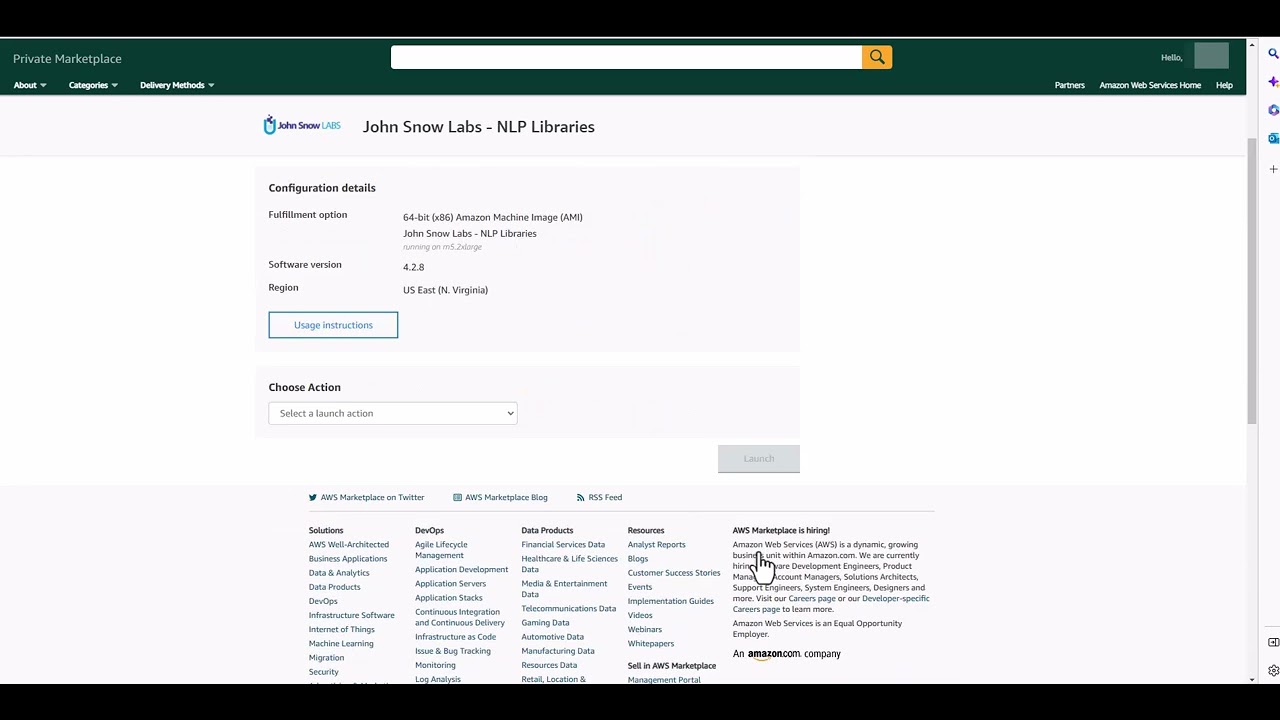1280x720 pixels.
Task: Open Financial Services Data link
Action: point(563,545)
